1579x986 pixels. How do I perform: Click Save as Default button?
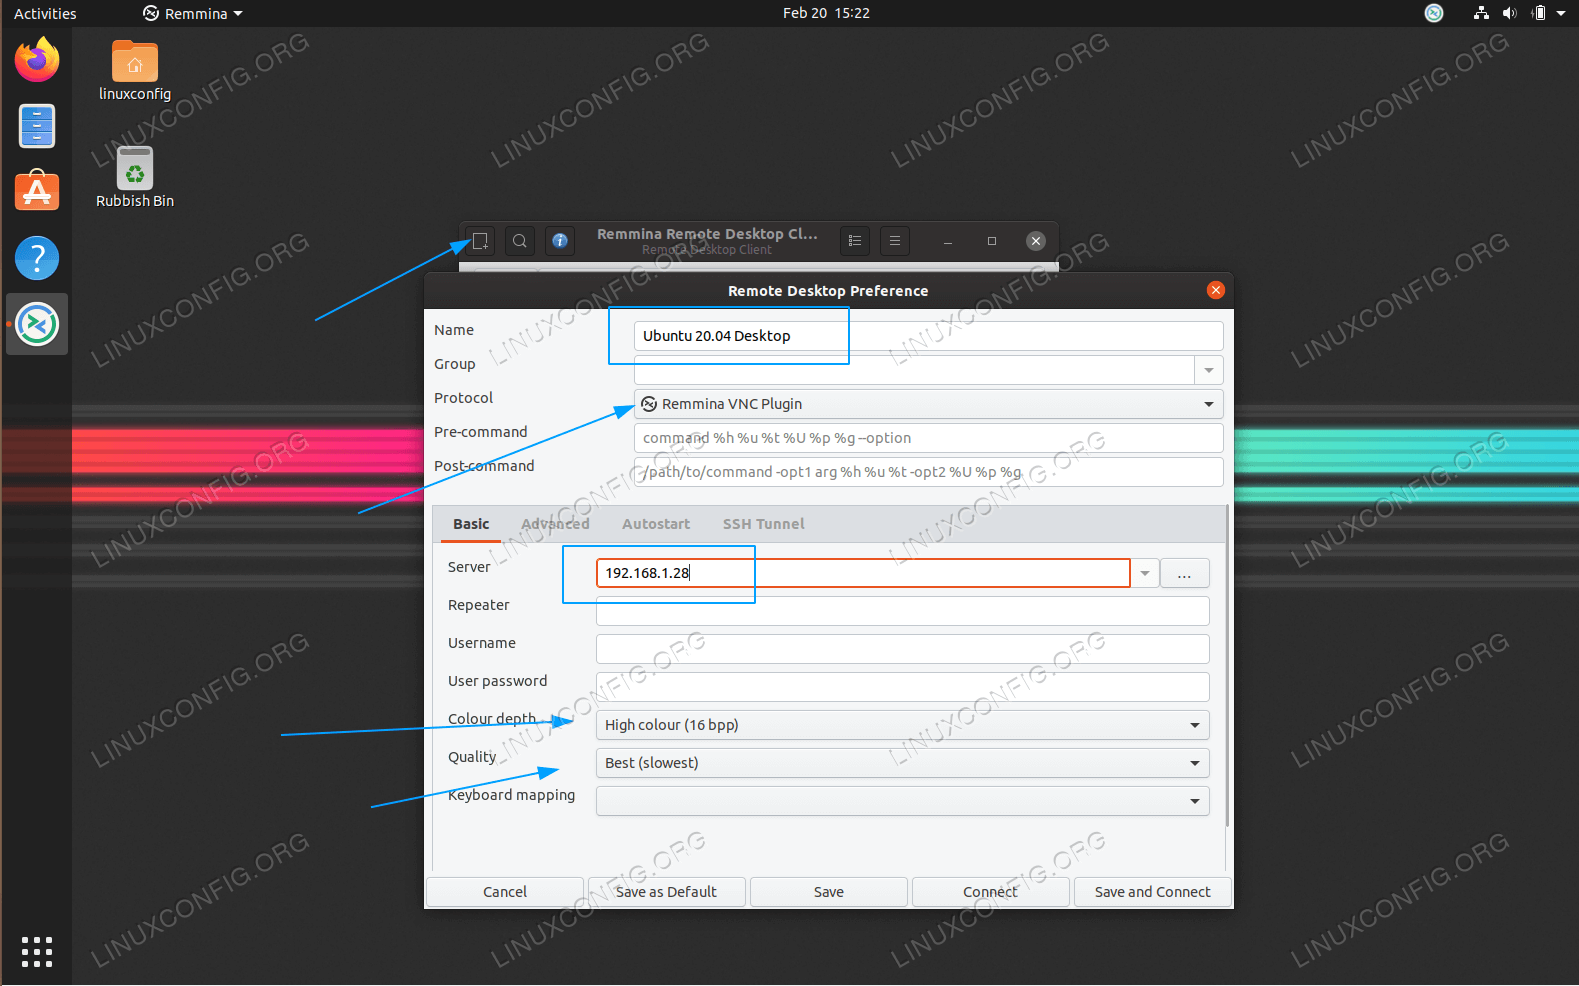click(x=667, y=892)
